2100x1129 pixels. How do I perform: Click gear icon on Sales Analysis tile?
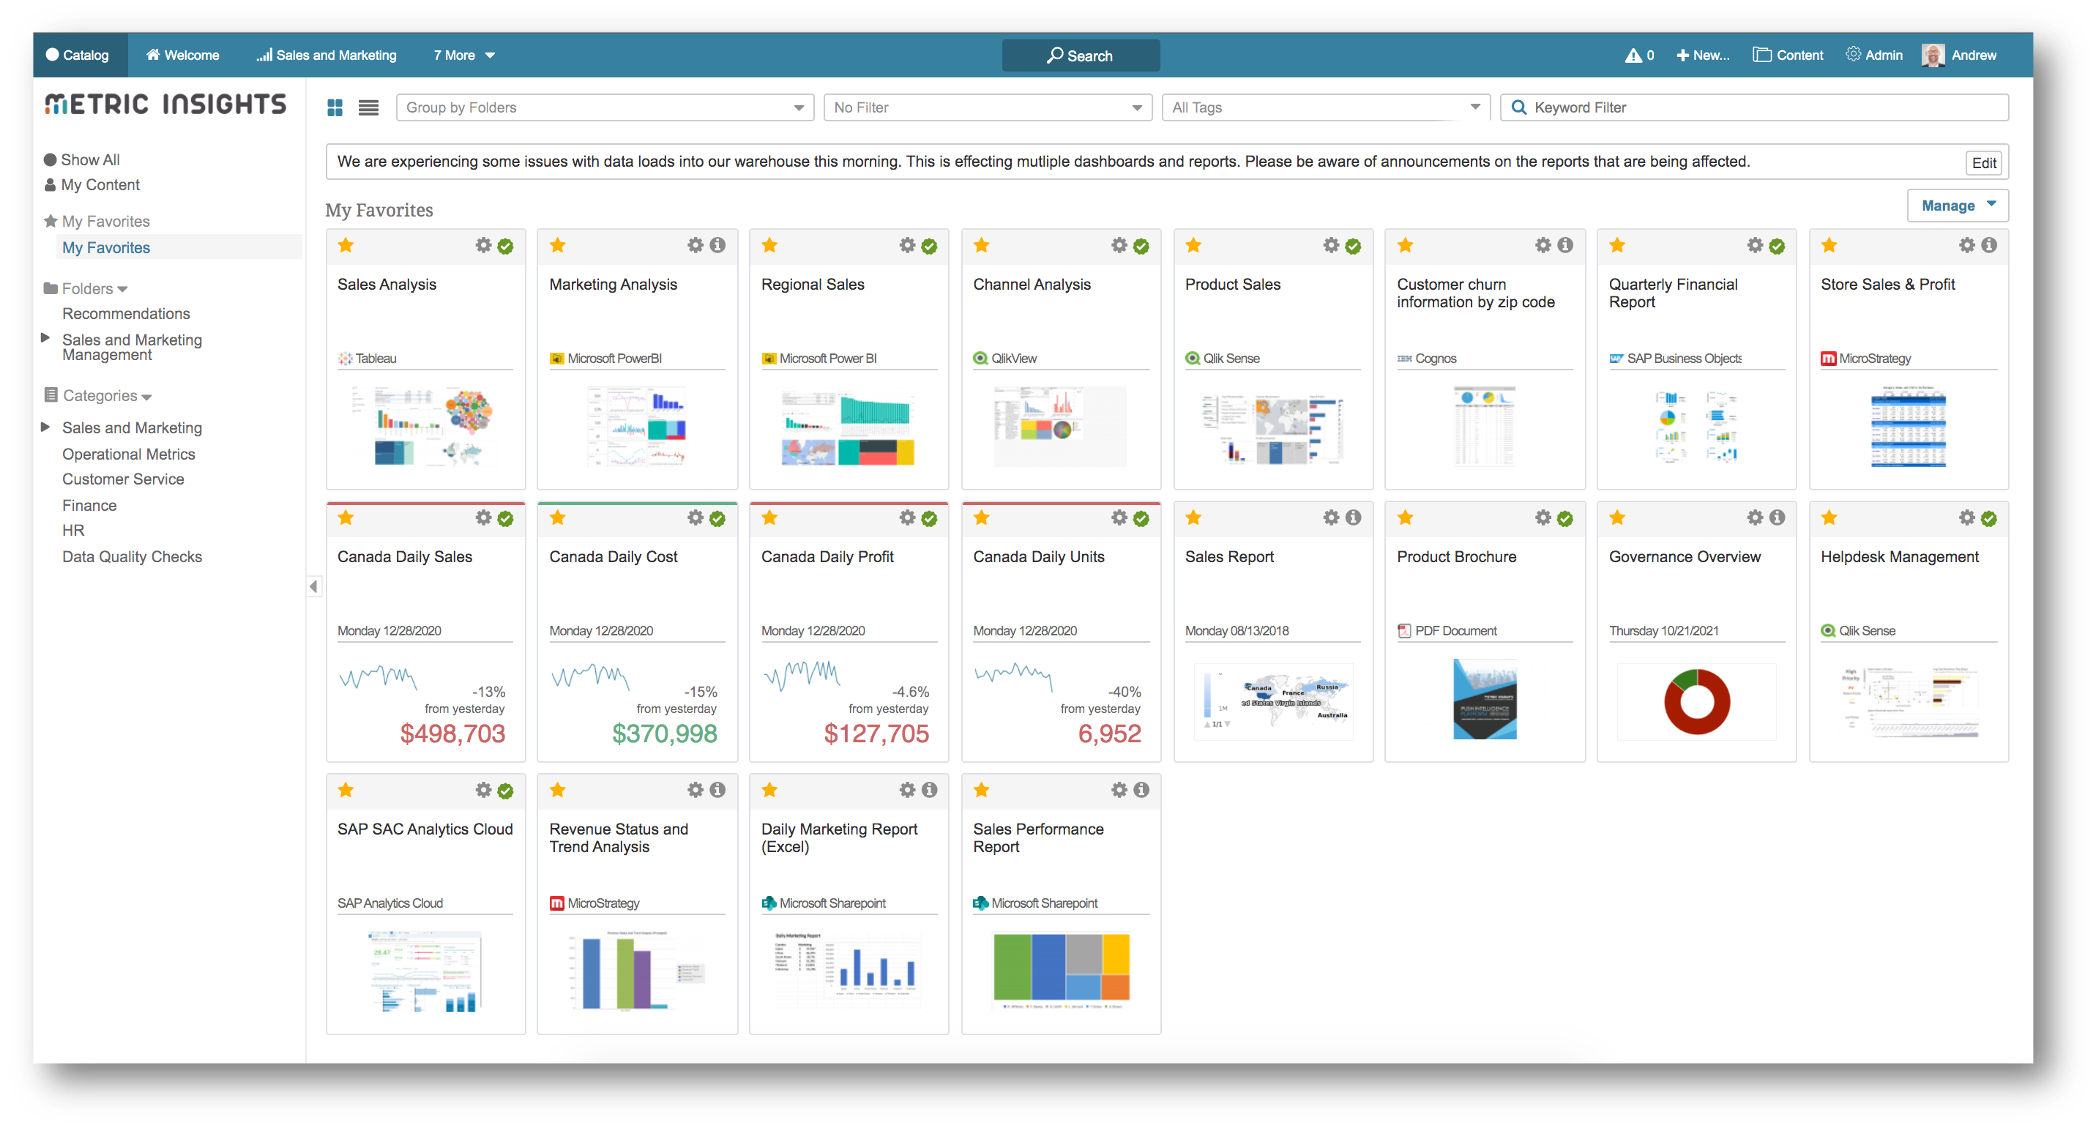(x=484, y=246)
